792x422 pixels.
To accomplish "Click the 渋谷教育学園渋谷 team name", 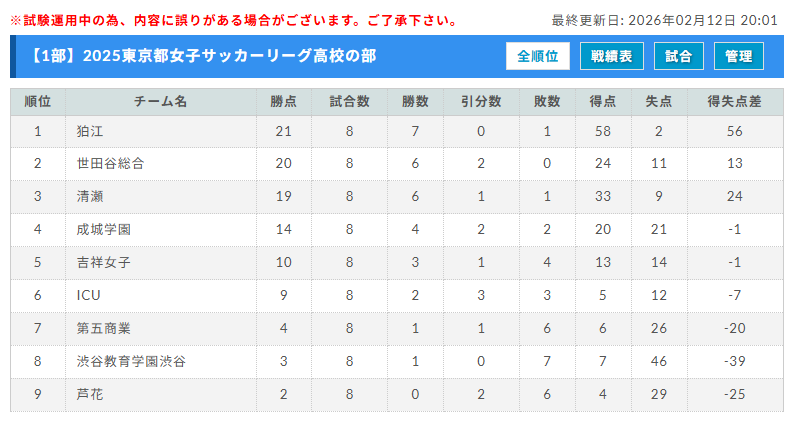I will (131, 362).
